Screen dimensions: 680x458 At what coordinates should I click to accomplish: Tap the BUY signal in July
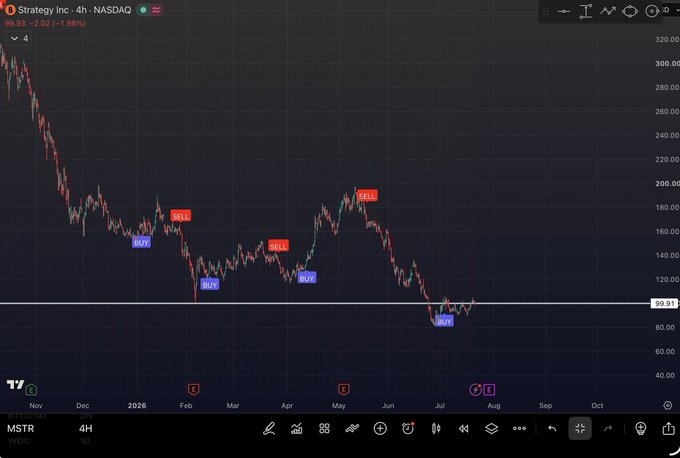pyautogui.click(x=444, y=321)
